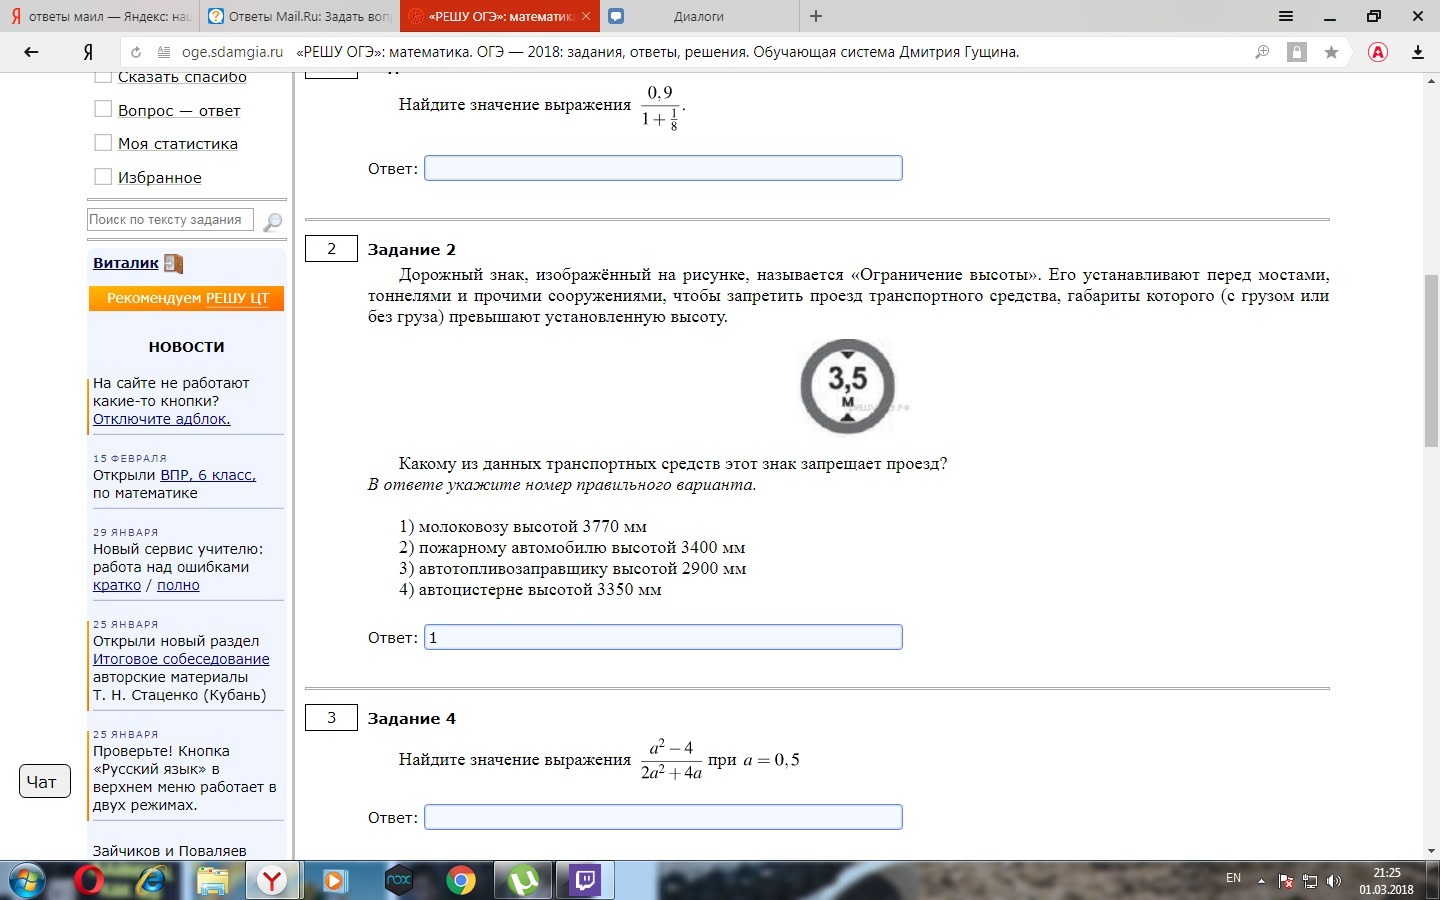
Task: Enable the Моя статистика checkbox
Action: tap(103, 142)
